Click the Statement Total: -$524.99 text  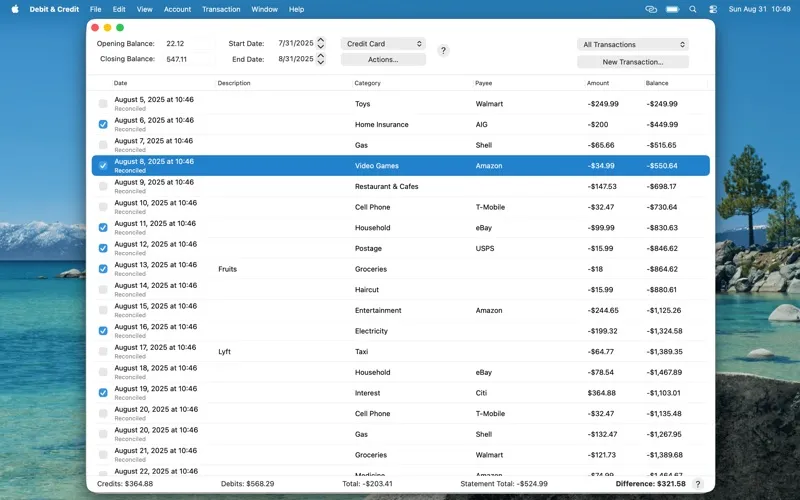[504, 484]
